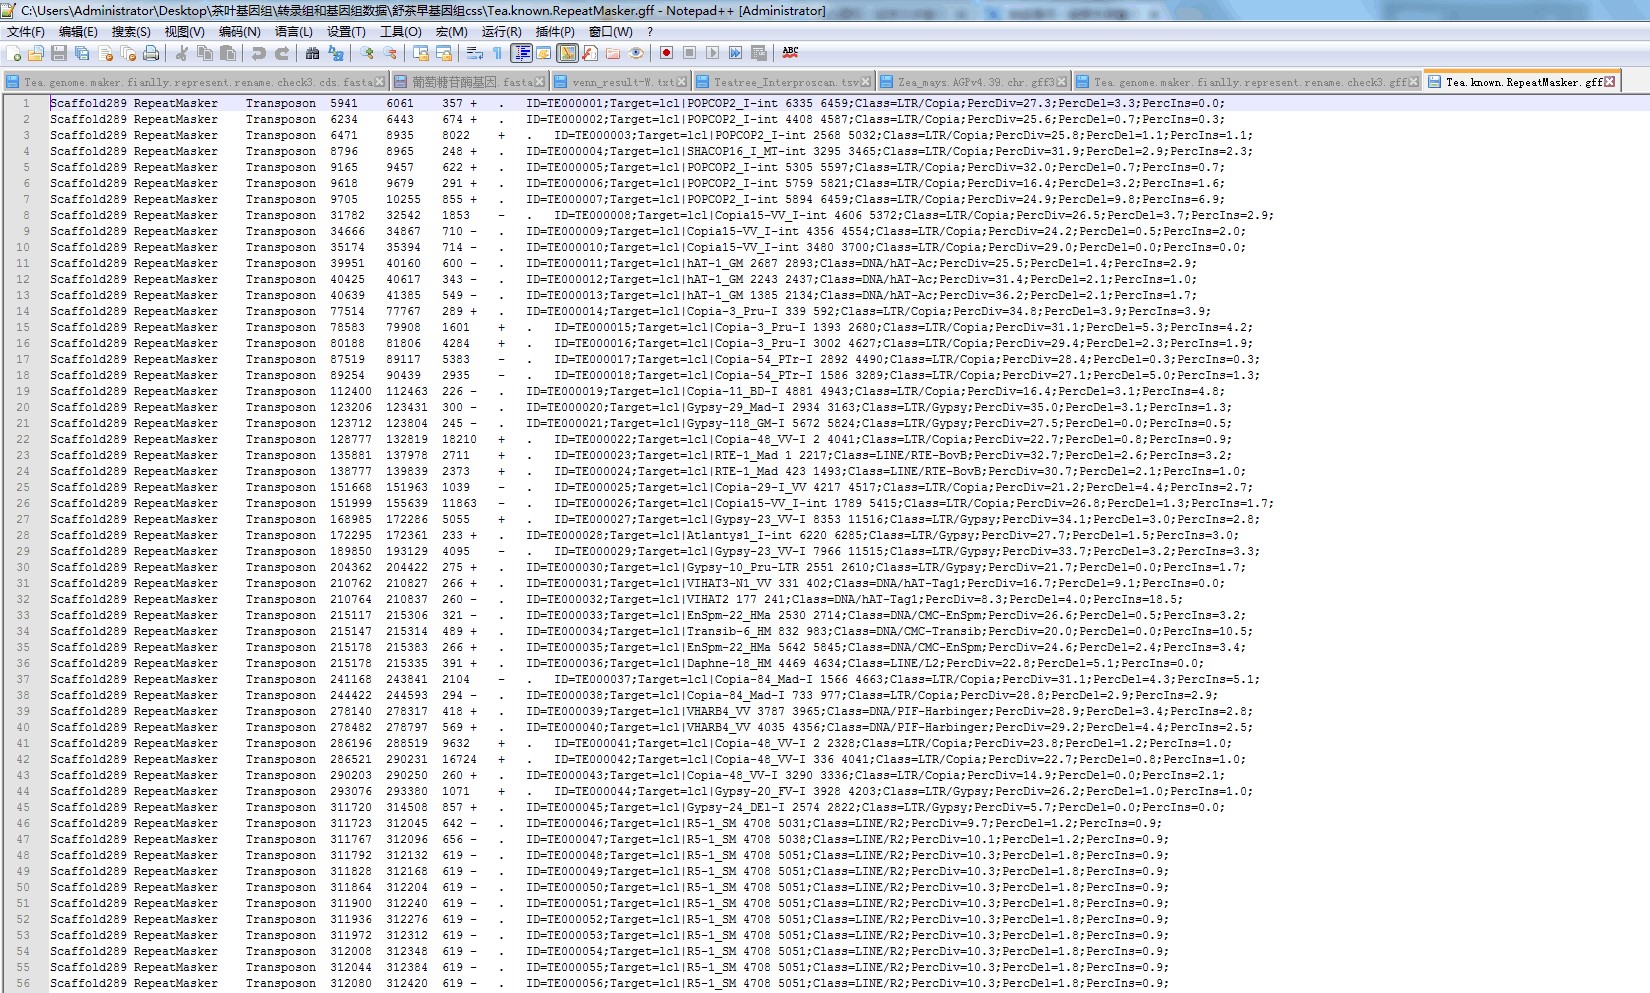Screen dimensions: 1650x993
Task: Click ID=TE000045 on line 45
Action: [566, 807]
